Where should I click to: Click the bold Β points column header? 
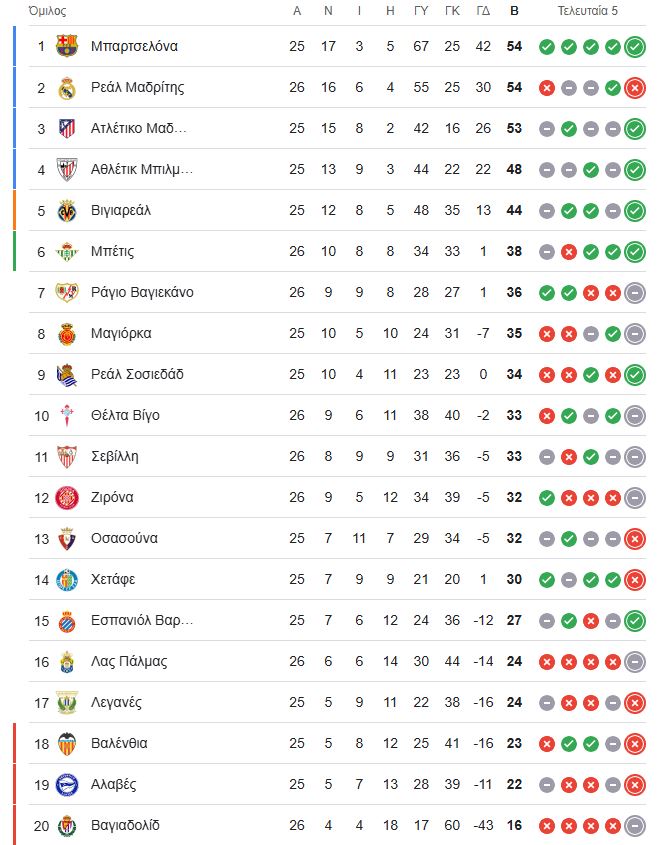pyautogui.click(x=514, y=11)
